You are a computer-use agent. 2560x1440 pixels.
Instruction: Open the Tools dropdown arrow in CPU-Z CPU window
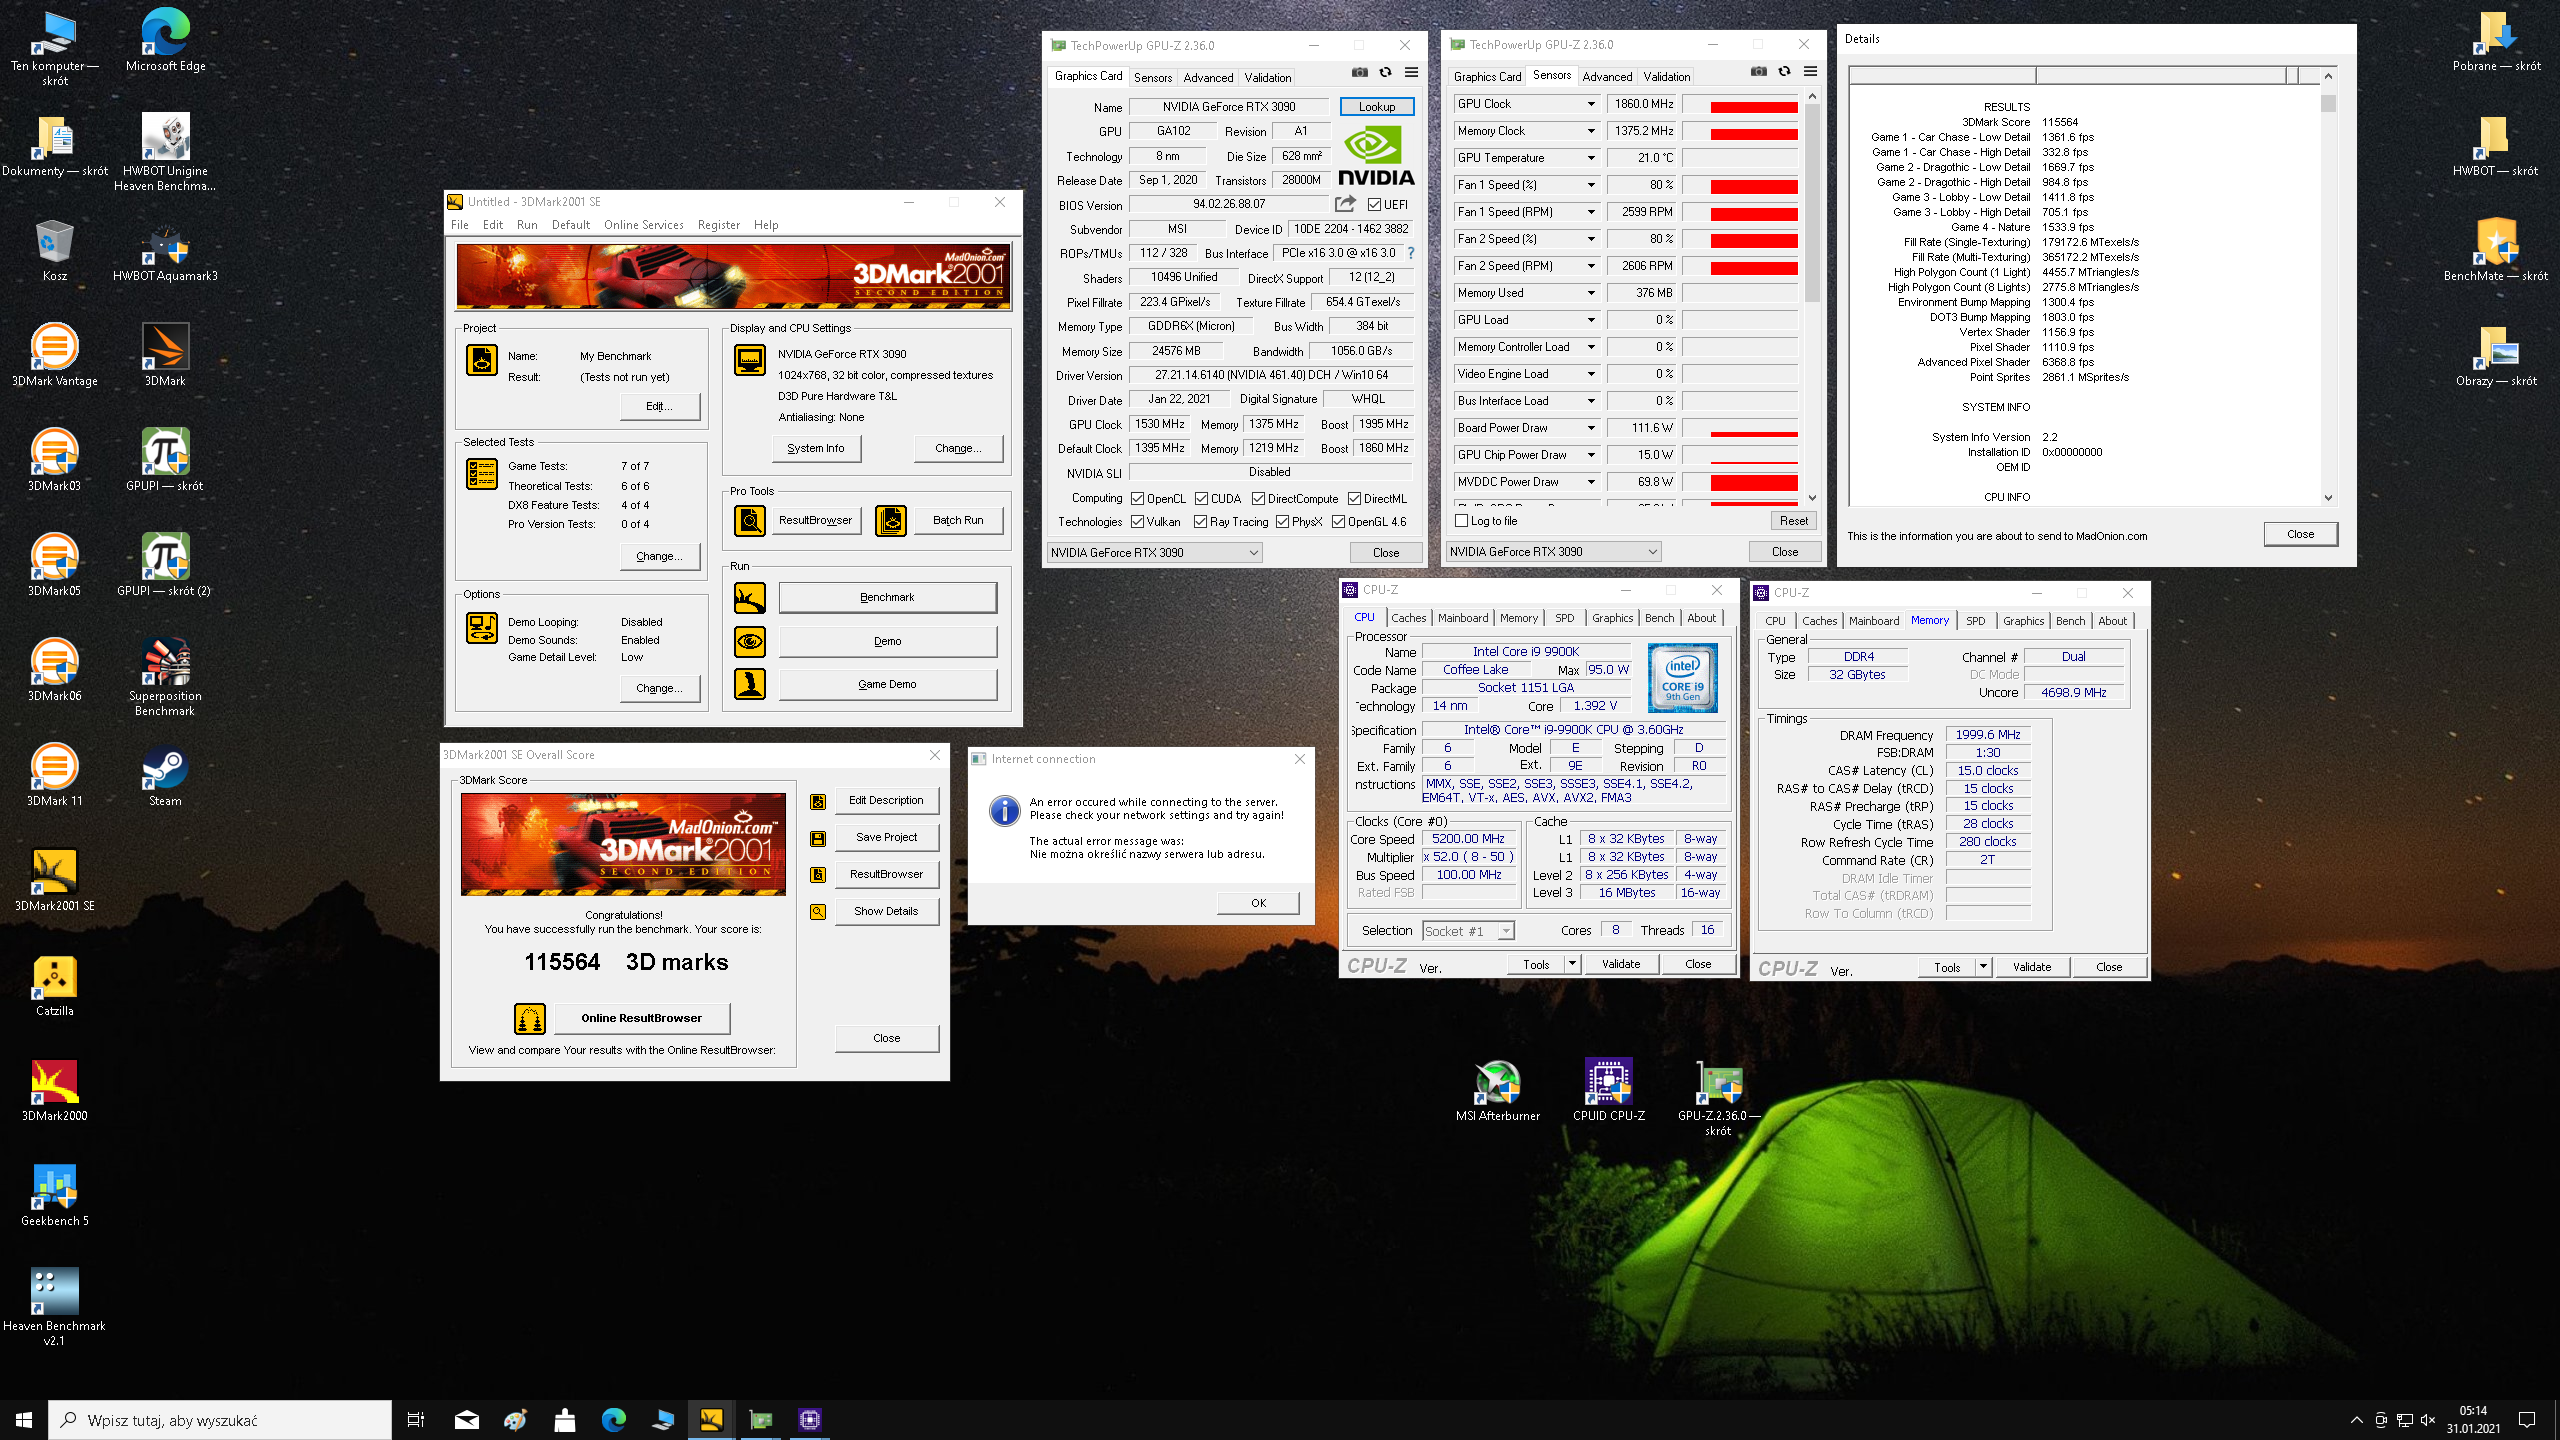[x=1572, y=964]
